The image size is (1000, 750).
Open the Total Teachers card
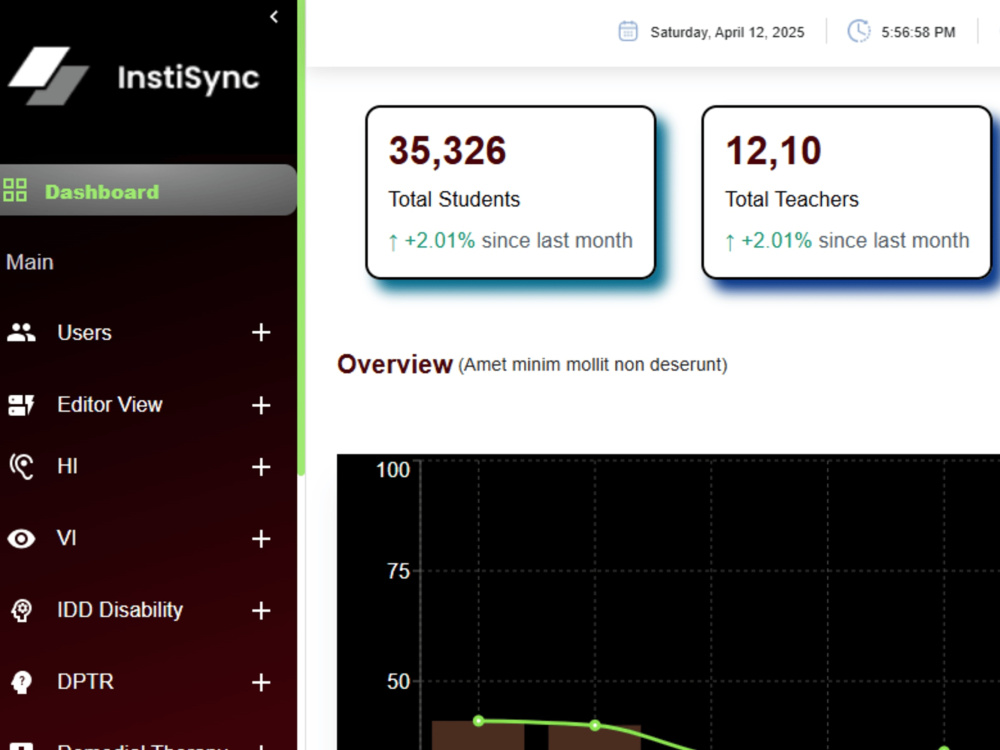pos(846,192)
